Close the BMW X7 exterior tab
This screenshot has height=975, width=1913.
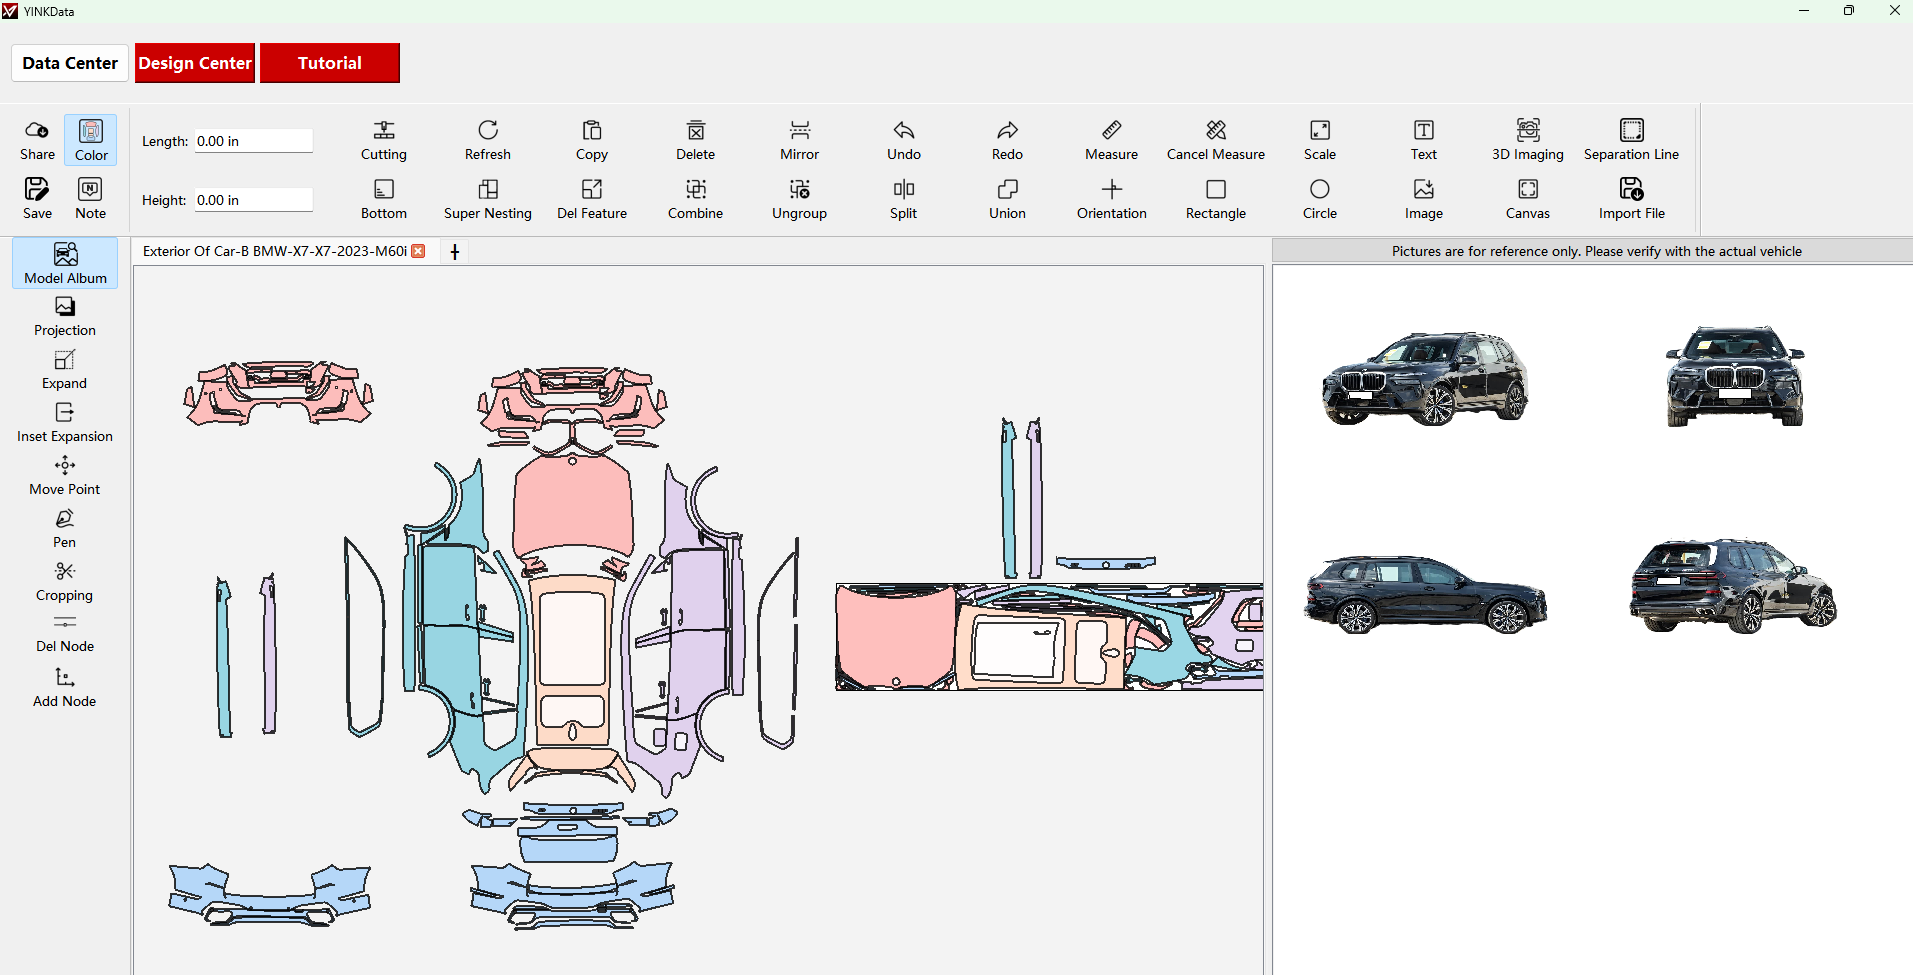(x=419, y=251)
